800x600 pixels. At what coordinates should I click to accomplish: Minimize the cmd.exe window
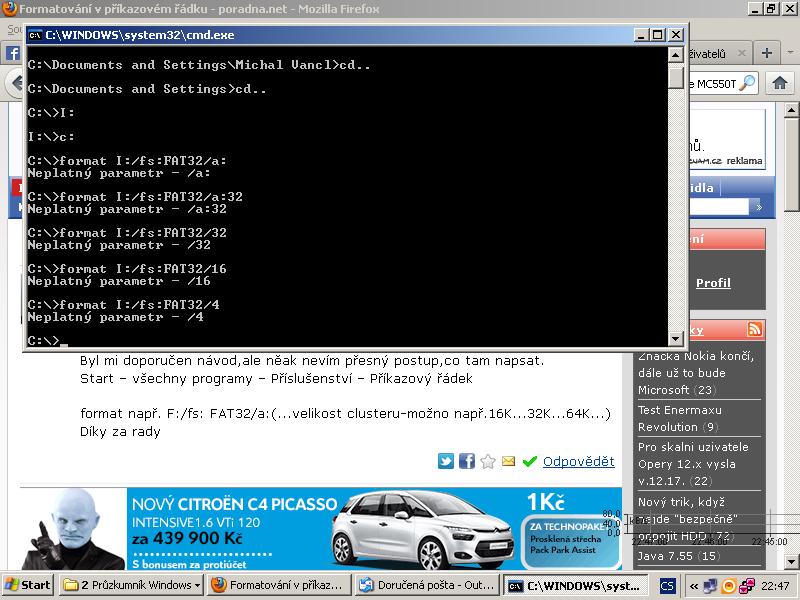tap(642, 35)
